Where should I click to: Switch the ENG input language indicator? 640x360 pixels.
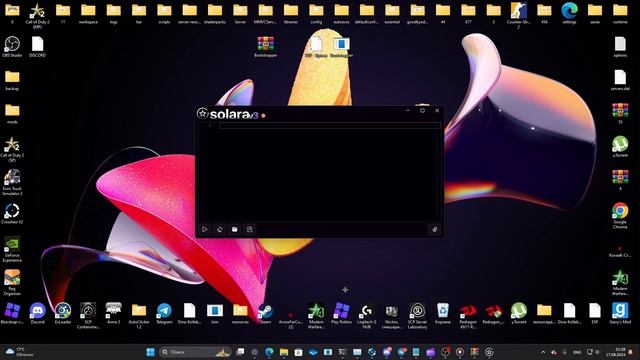click(x=577, y=352)
